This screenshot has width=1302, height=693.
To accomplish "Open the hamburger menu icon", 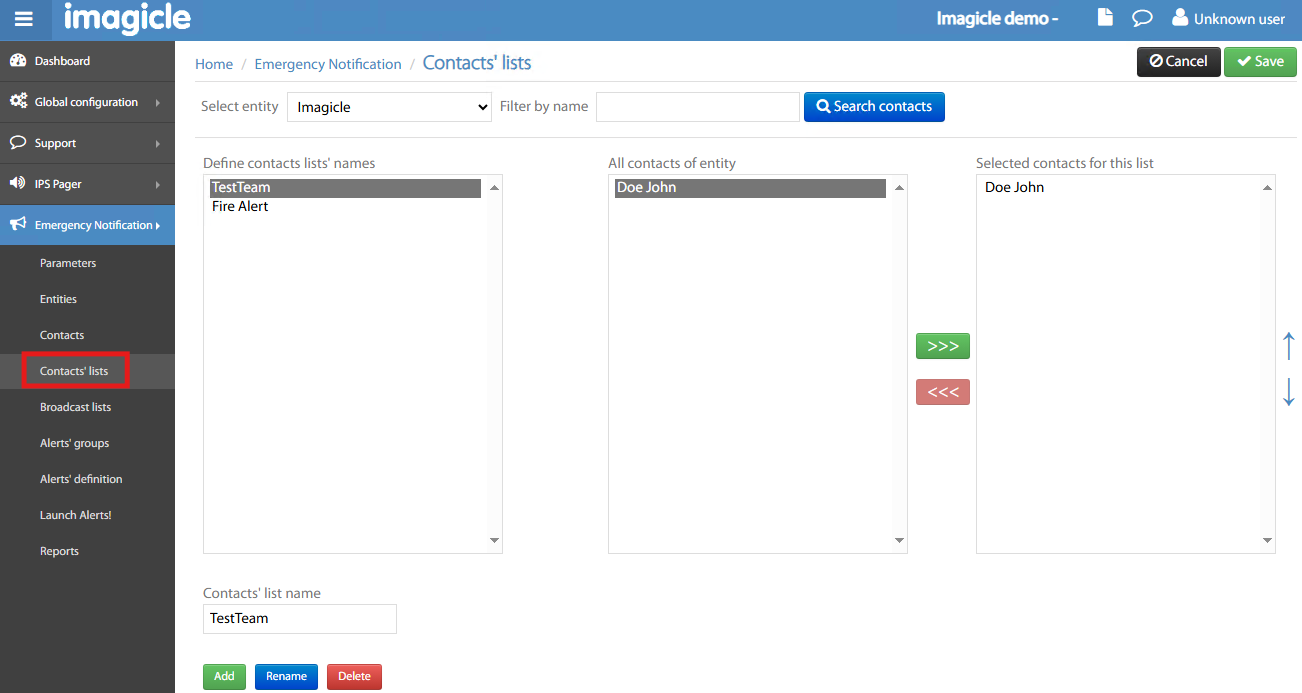I will (24, 19).
